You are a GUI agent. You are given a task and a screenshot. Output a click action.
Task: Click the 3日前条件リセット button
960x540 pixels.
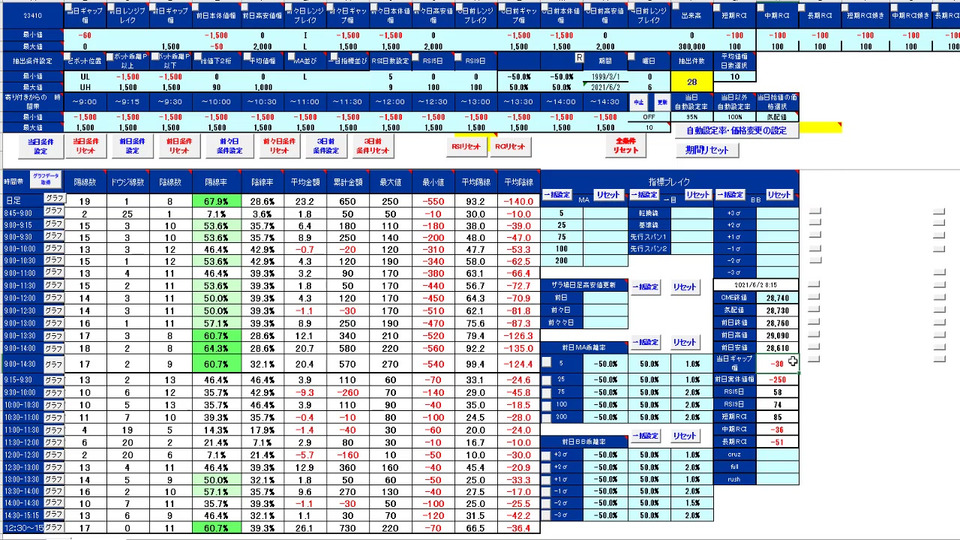(373, 146)
